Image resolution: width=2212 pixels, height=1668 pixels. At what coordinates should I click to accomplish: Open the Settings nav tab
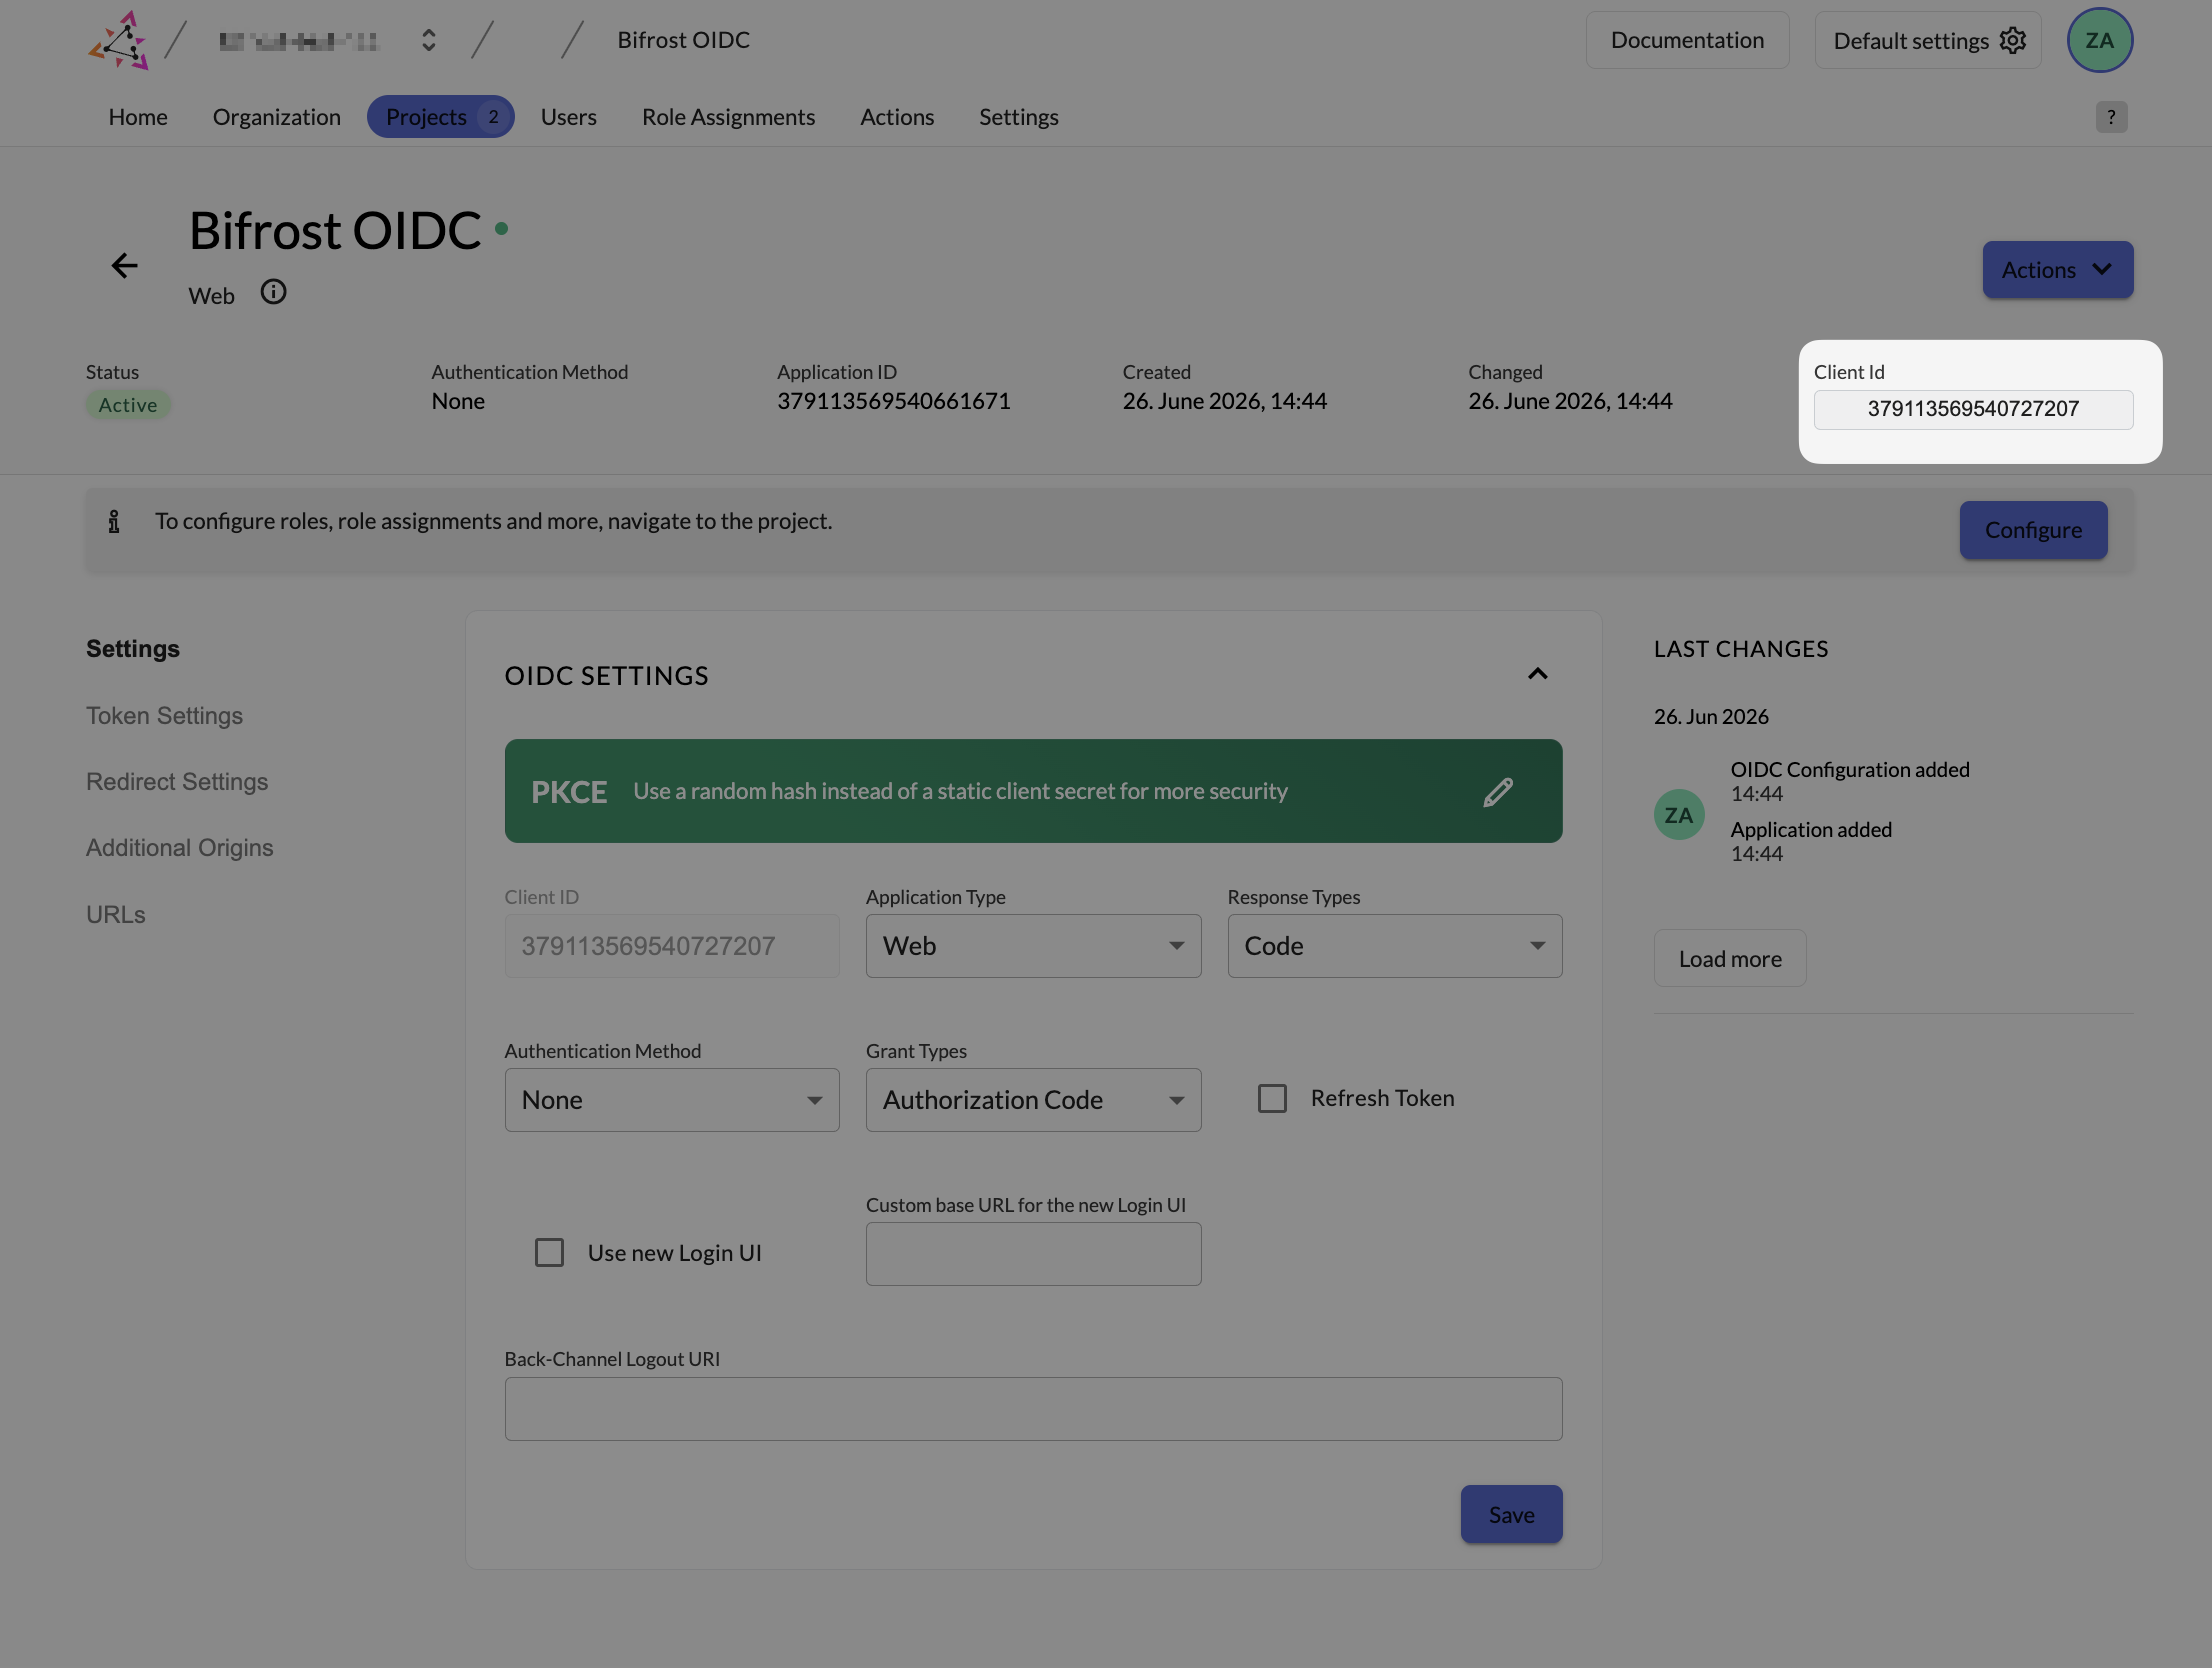(1018, 117)
